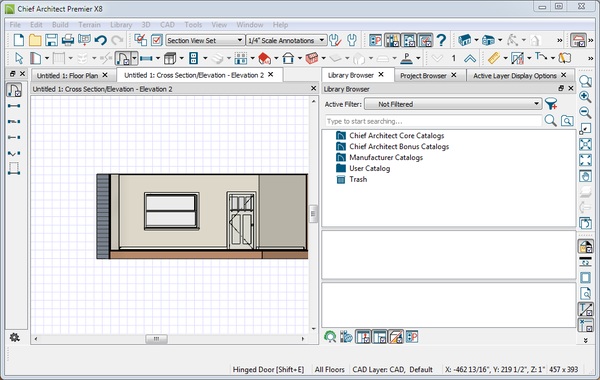
Task: Select the Hinged Door tool in toolbar
Action: tap(123, 59)
